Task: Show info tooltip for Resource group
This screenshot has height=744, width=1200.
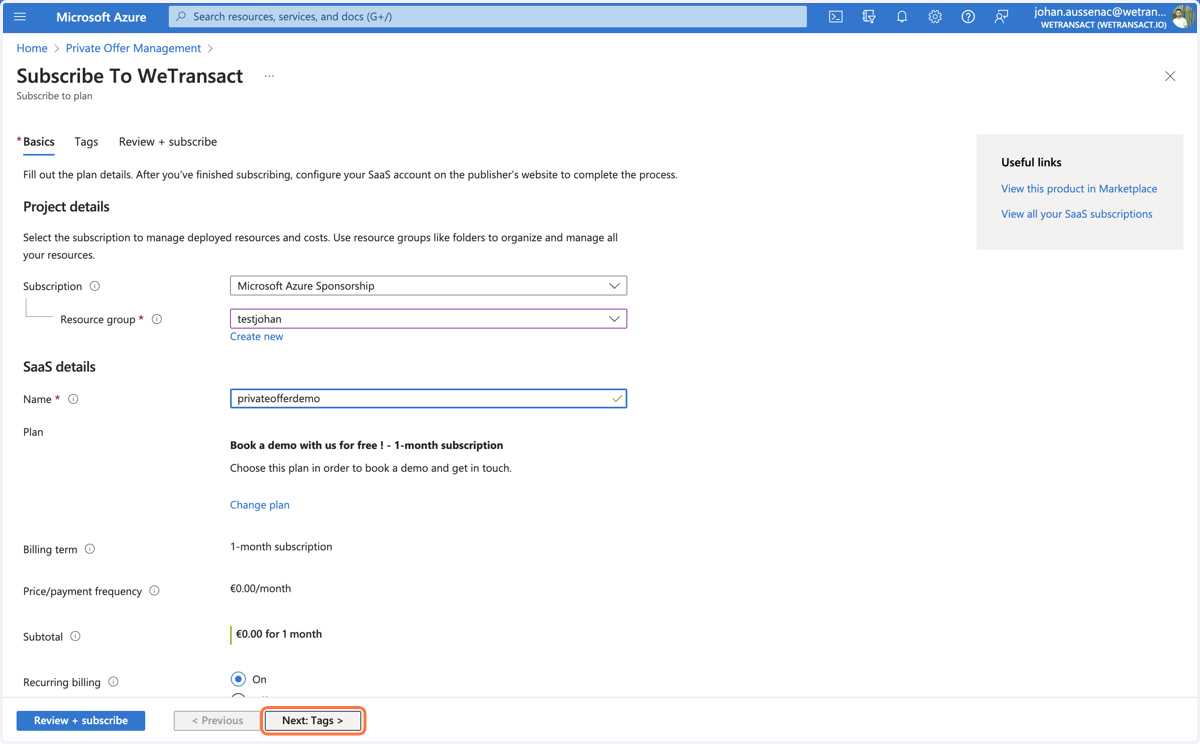Action: 157,319
